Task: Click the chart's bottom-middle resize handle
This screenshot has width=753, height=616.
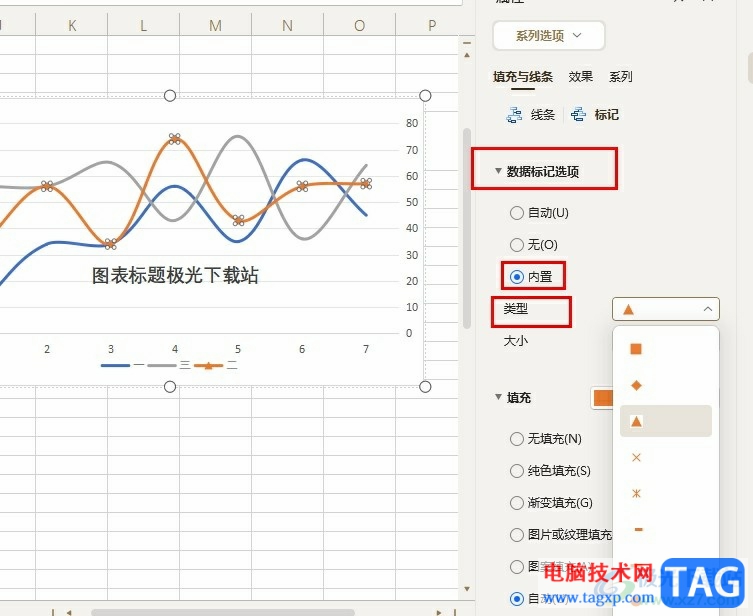Action: 170,387
